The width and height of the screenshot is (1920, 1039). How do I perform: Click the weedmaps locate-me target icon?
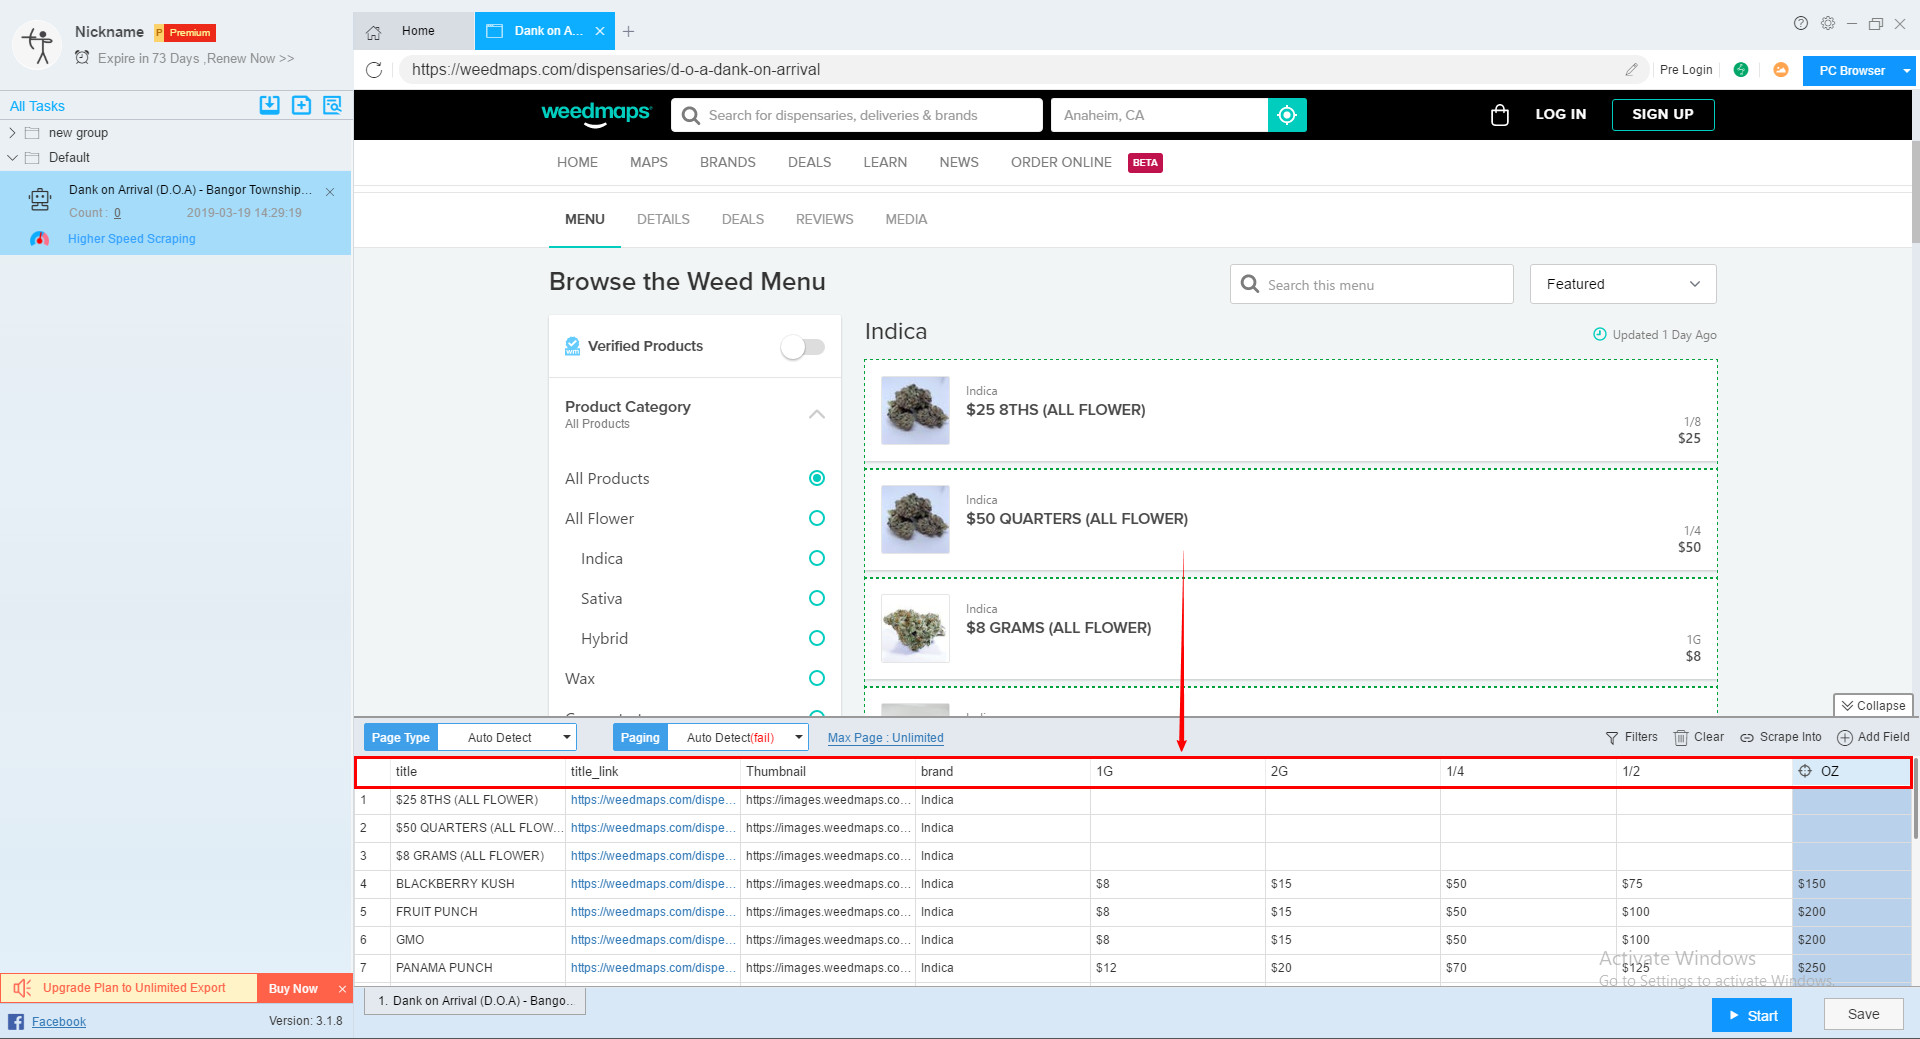[x=1287, y=115]
